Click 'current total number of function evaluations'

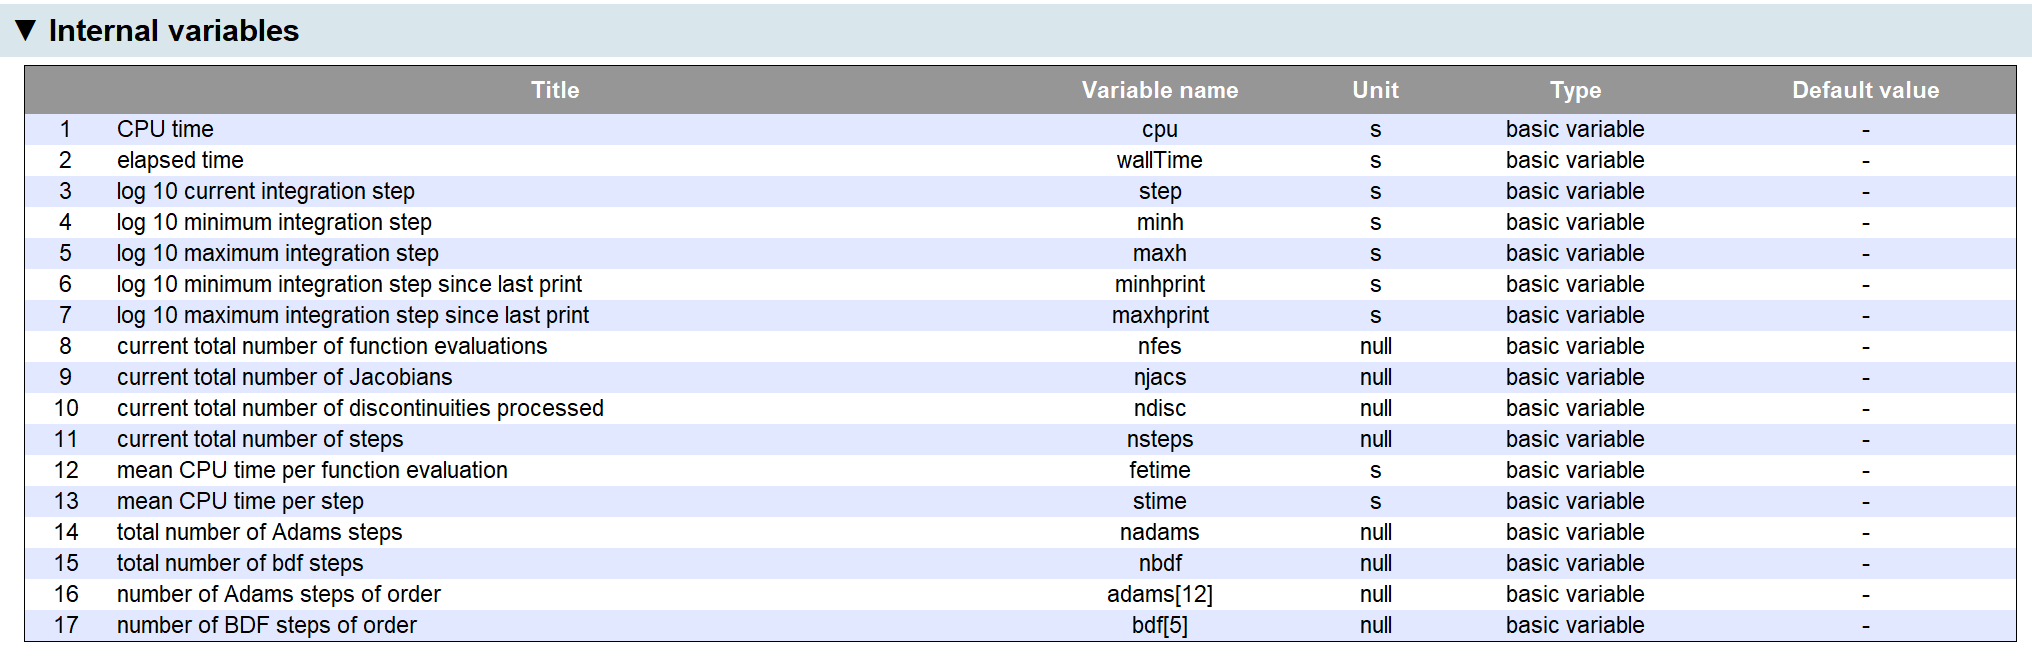click(x=332, y=346)
